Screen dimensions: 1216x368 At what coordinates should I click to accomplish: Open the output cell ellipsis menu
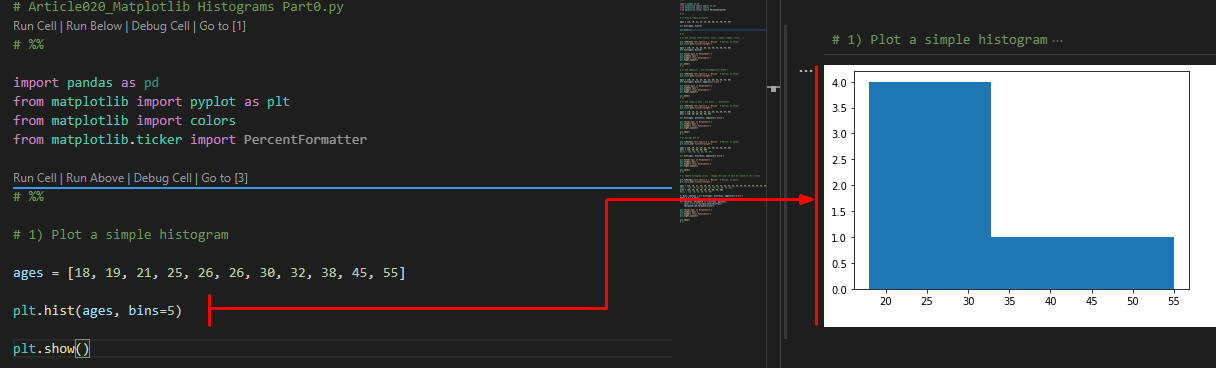click(805, 71)
